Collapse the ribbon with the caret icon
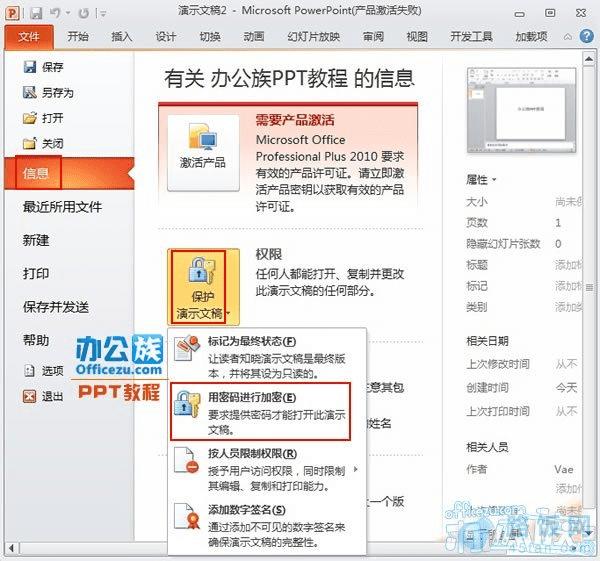Screen dimensions: 600x561 [568, 37]
